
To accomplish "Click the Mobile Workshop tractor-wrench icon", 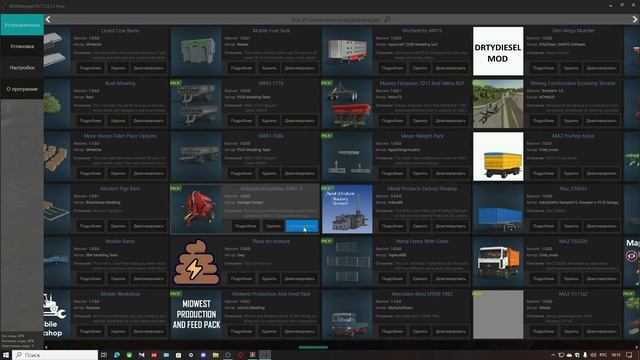I will pyautogui.click(x=55, y=314).
